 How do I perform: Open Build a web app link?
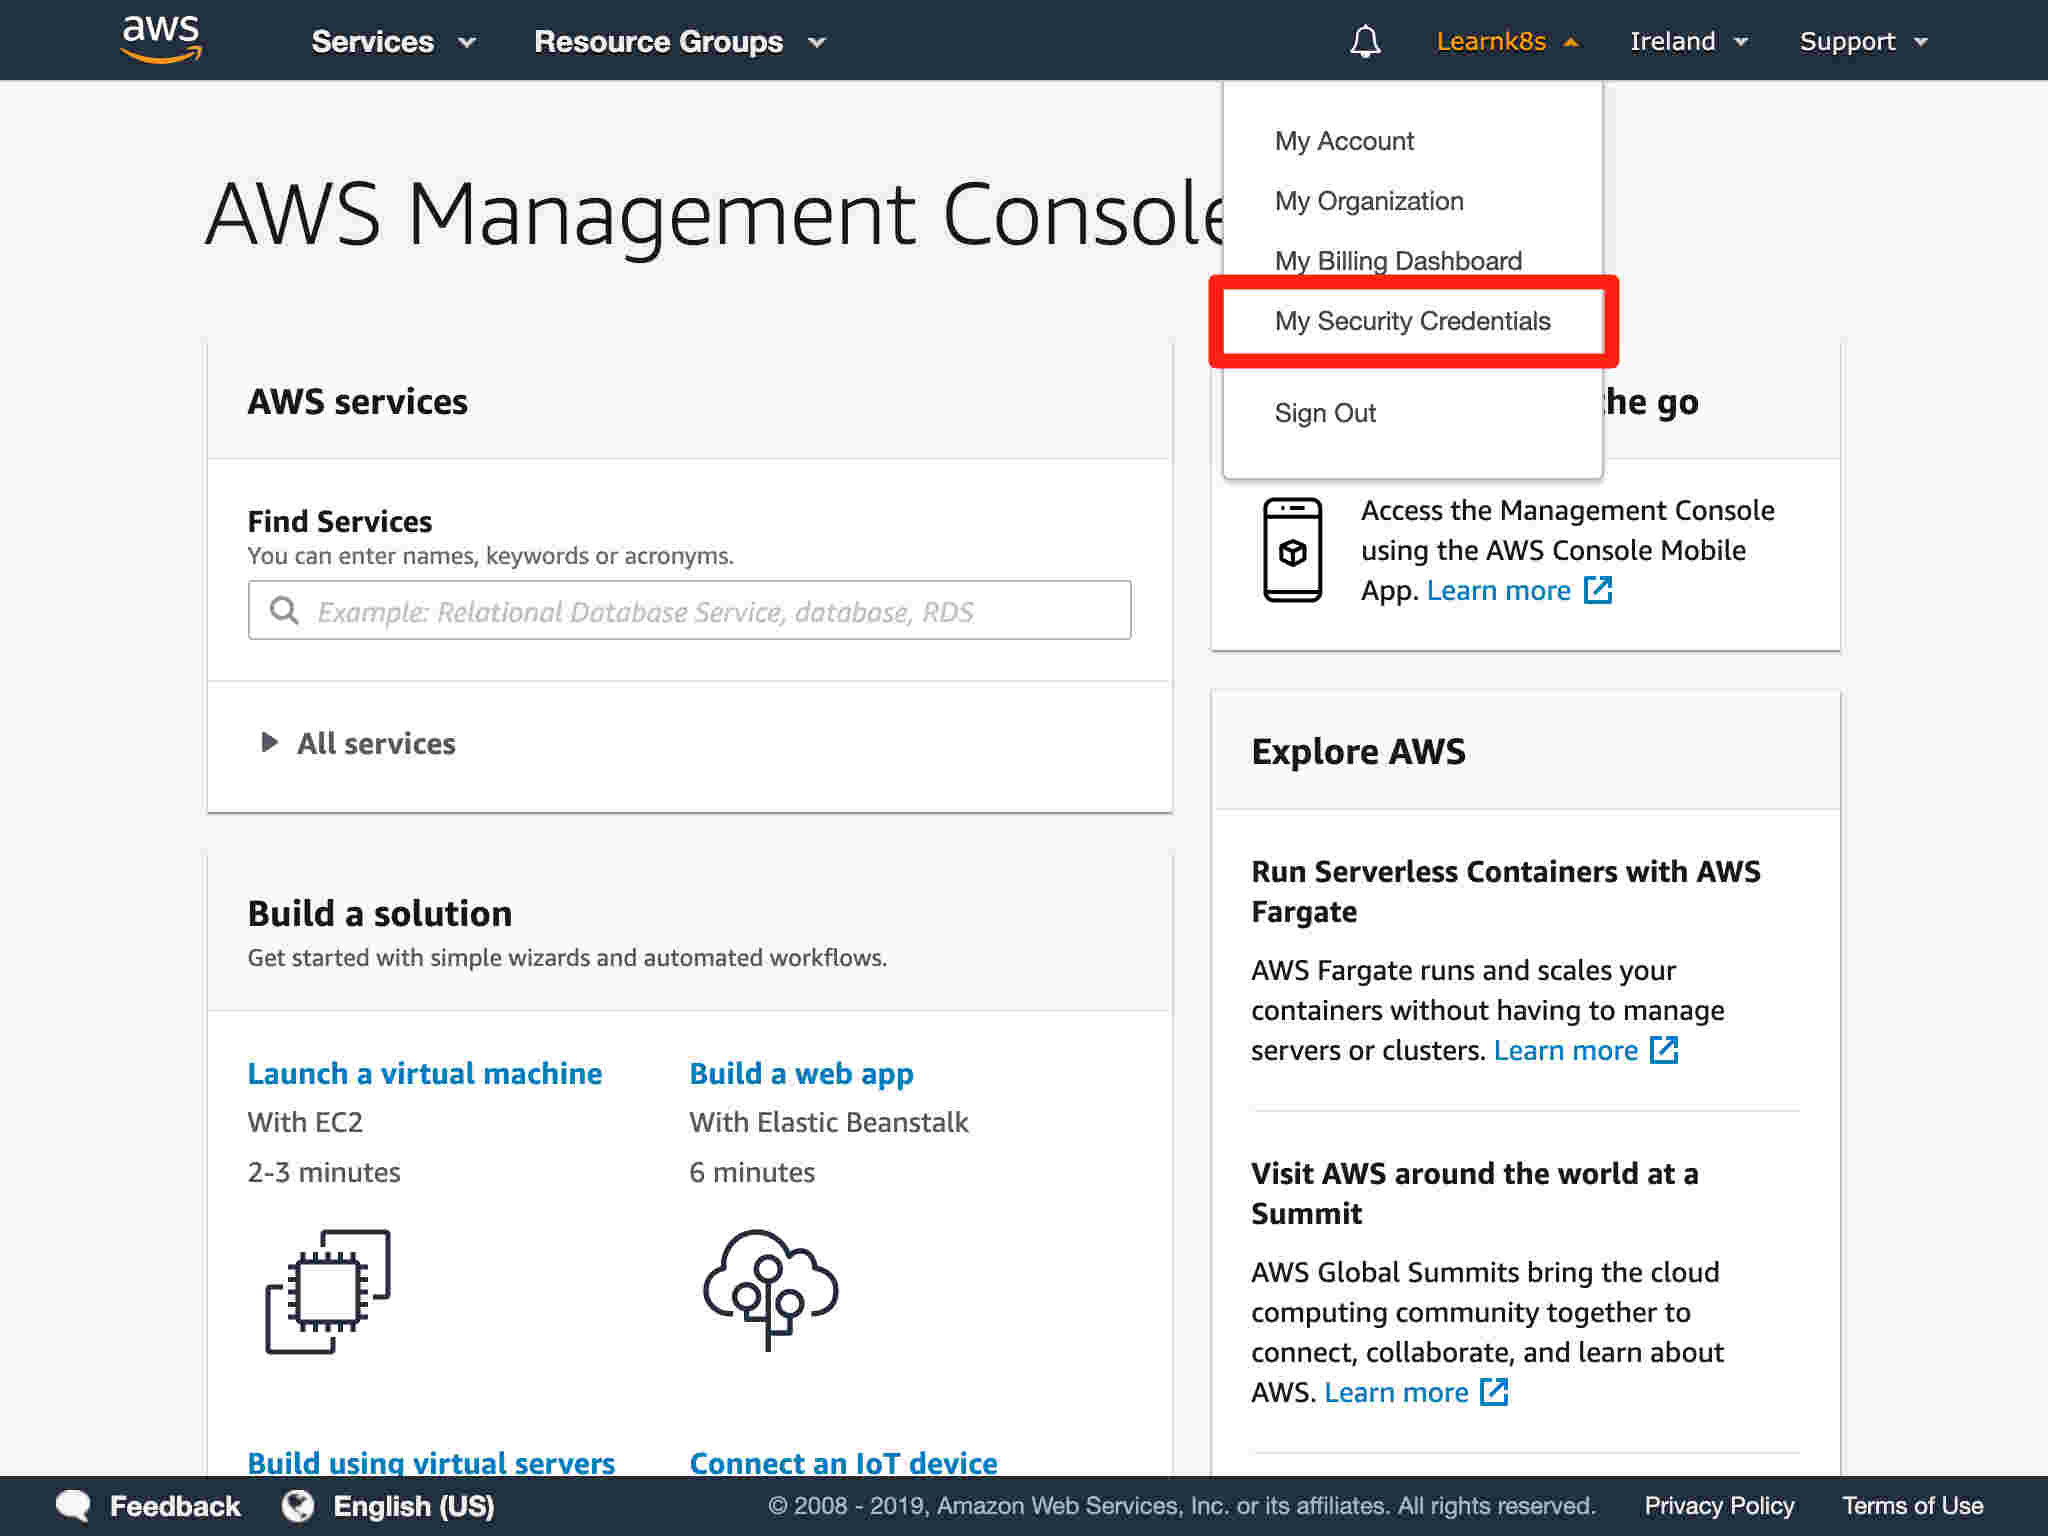click(801, 1074)
